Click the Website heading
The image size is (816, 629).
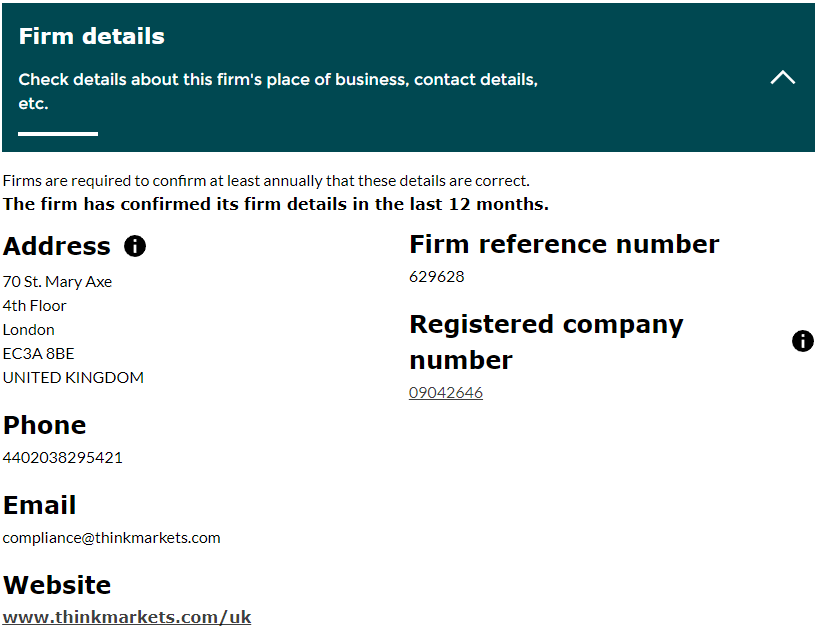[57, 586]
